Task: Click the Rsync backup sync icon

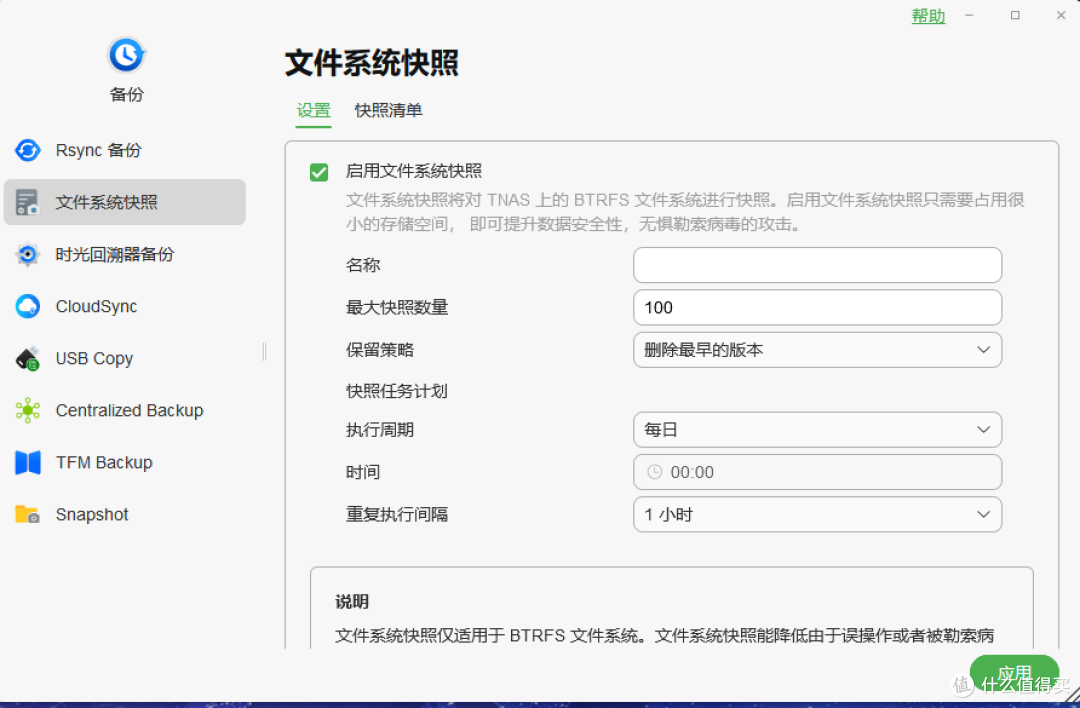Action: tap(28, 150)
